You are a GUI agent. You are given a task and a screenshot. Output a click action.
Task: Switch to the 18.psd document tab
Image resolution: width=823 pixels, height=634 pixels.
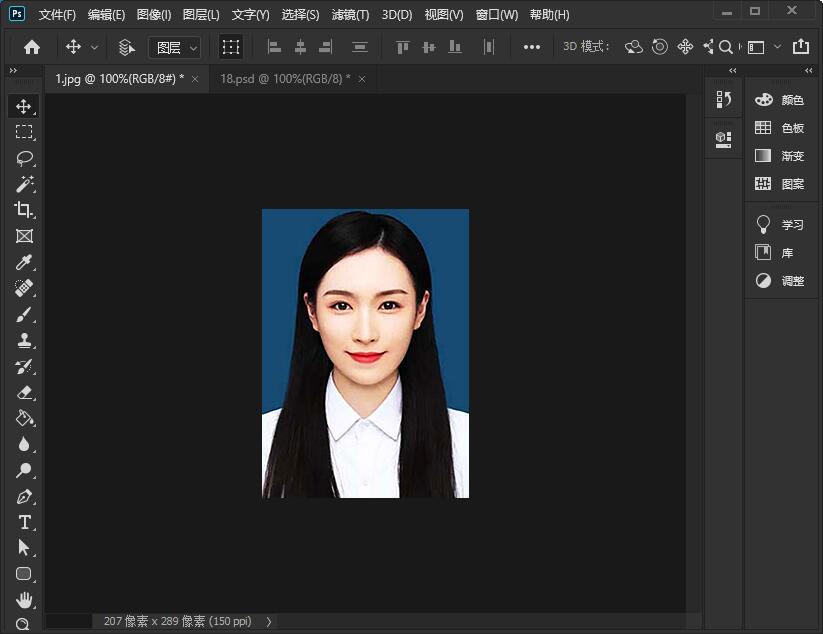click(284, 79)
